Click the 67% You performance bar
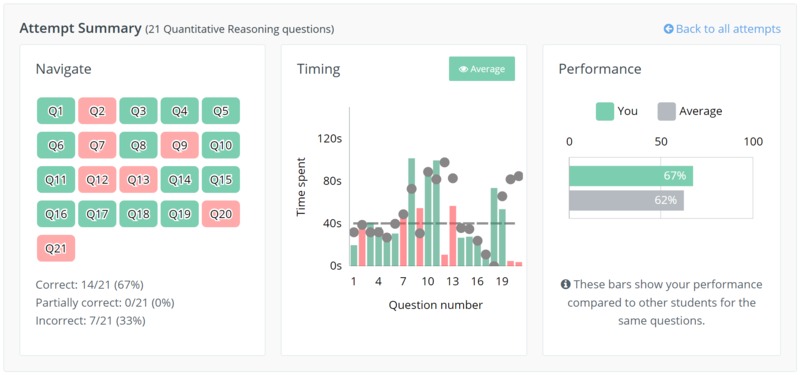Screen dimensions: 800x375 click(x=631, y=176)
